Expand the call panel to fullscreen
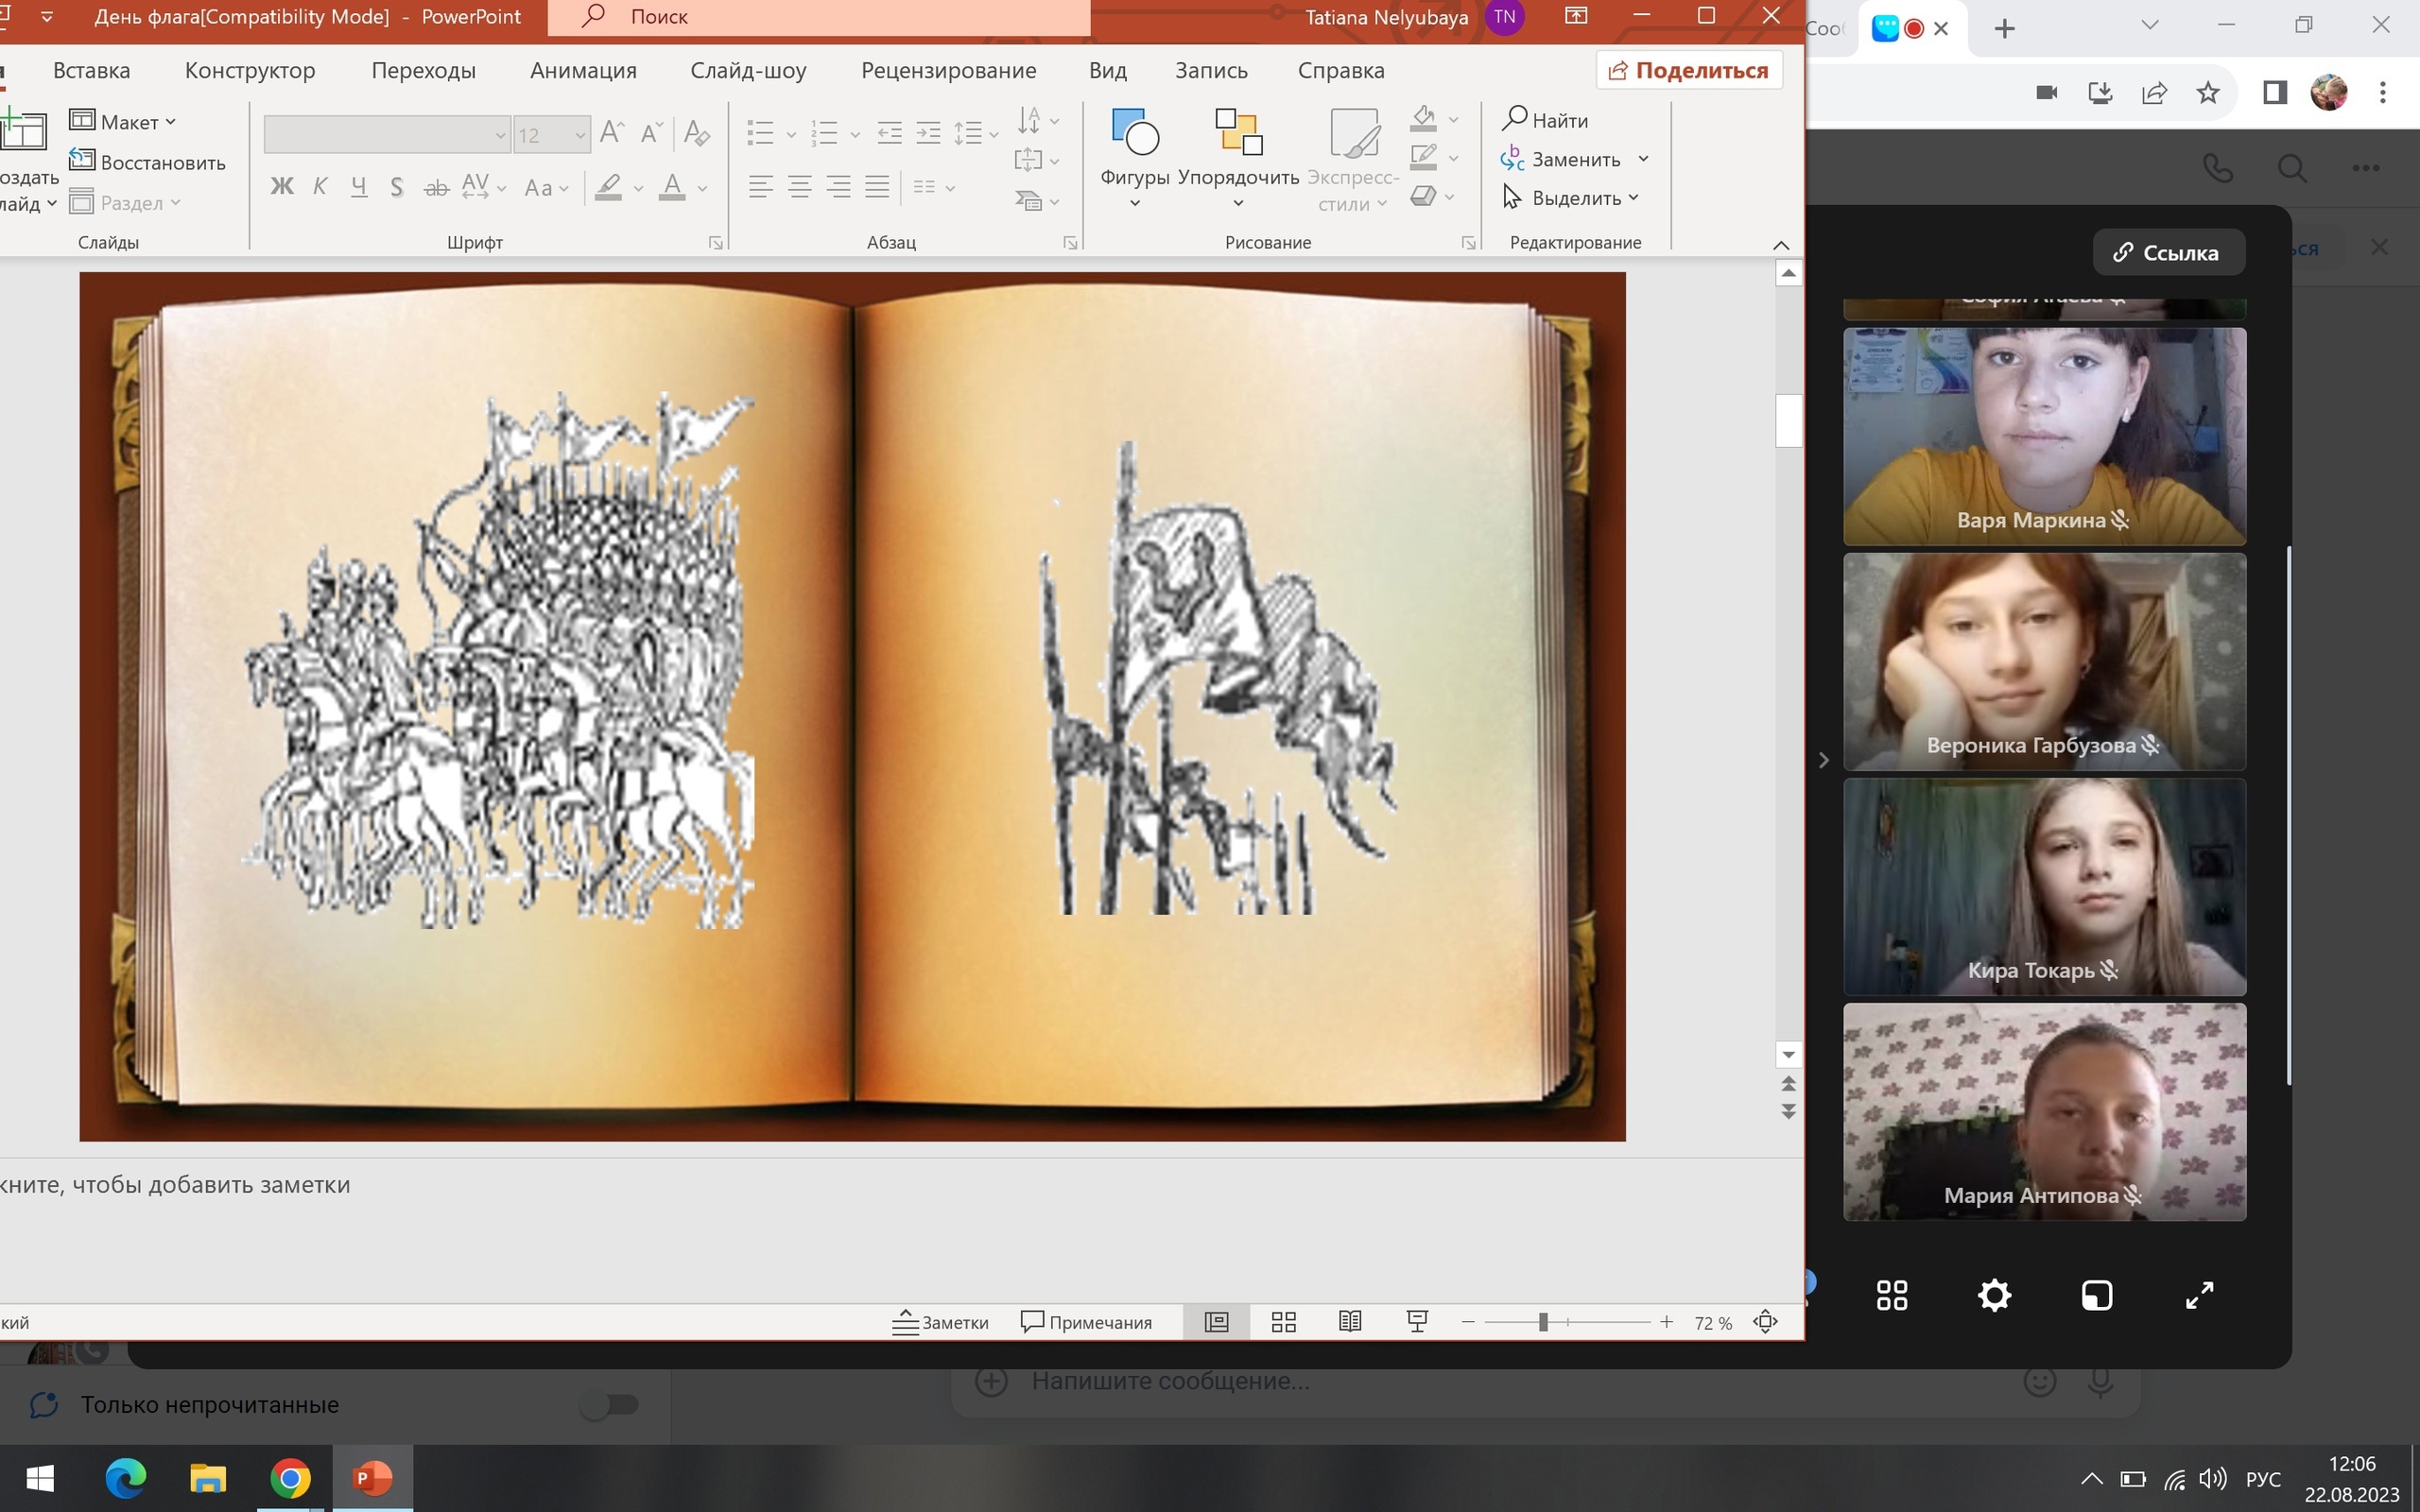 (x=2199, y=1295)
